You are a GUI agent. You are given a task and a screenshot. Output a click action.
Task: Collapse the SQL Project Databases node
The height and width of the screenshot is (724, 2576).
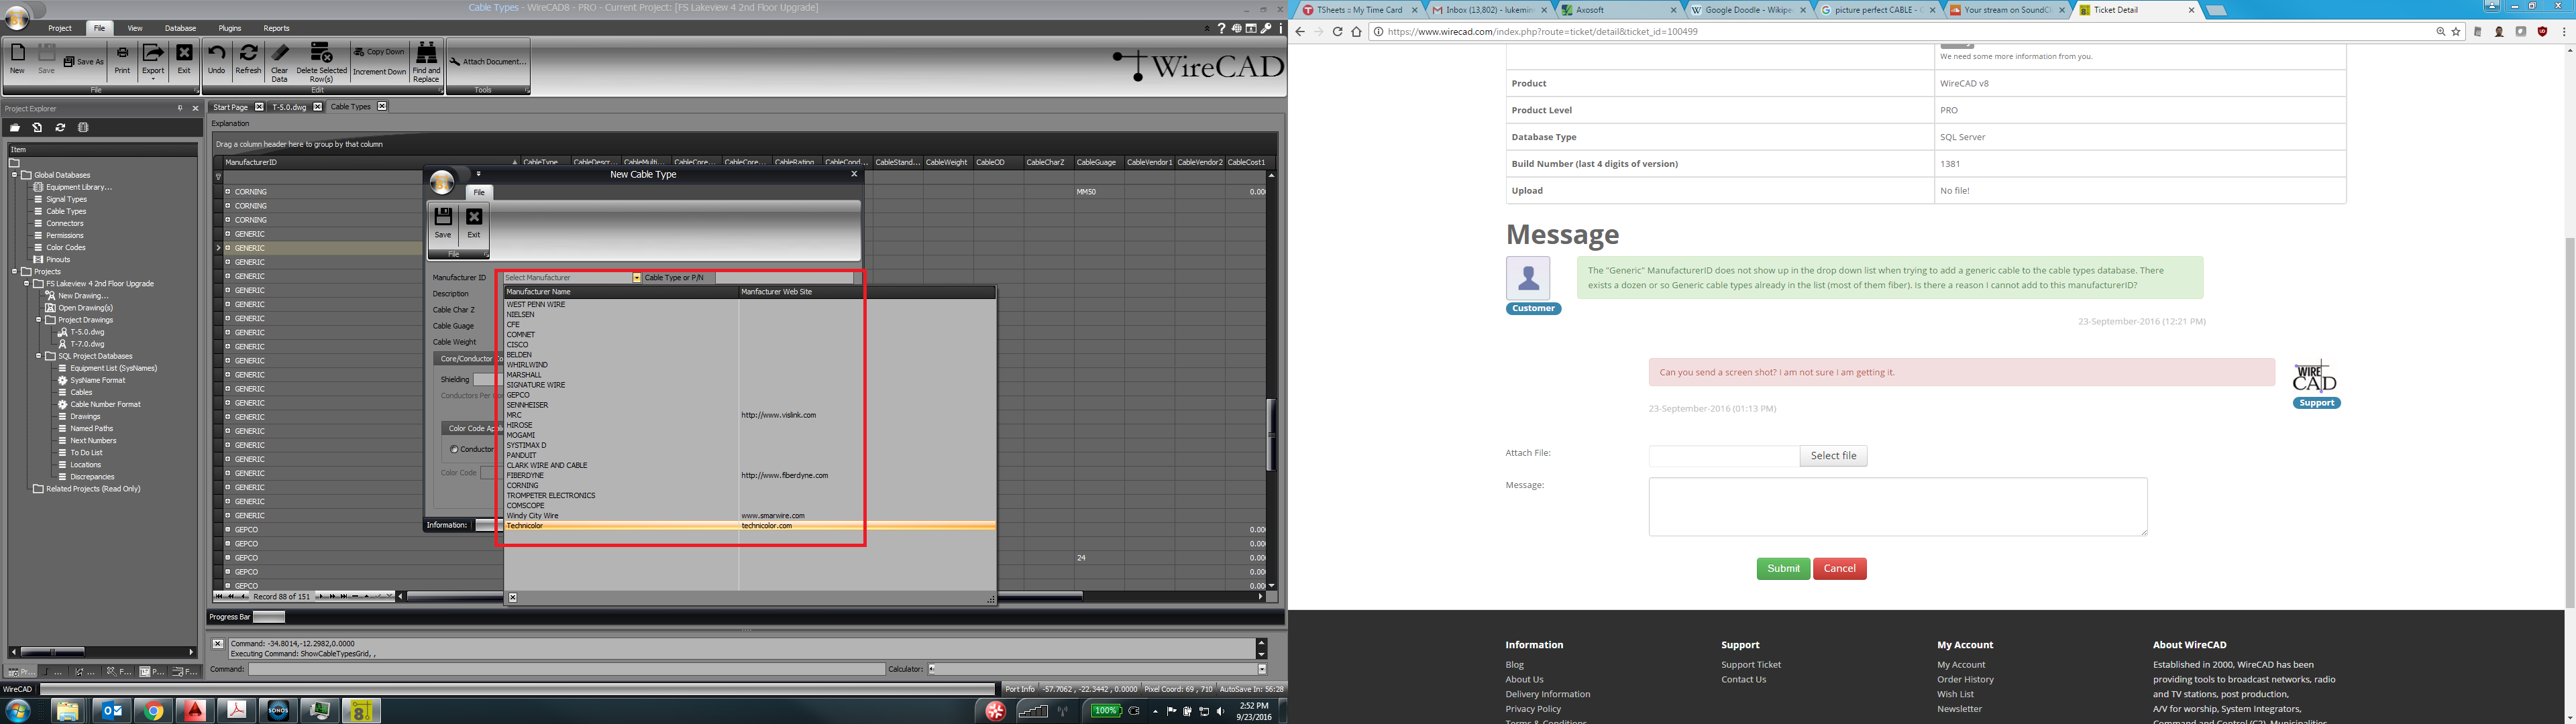(x=39, y=356)
